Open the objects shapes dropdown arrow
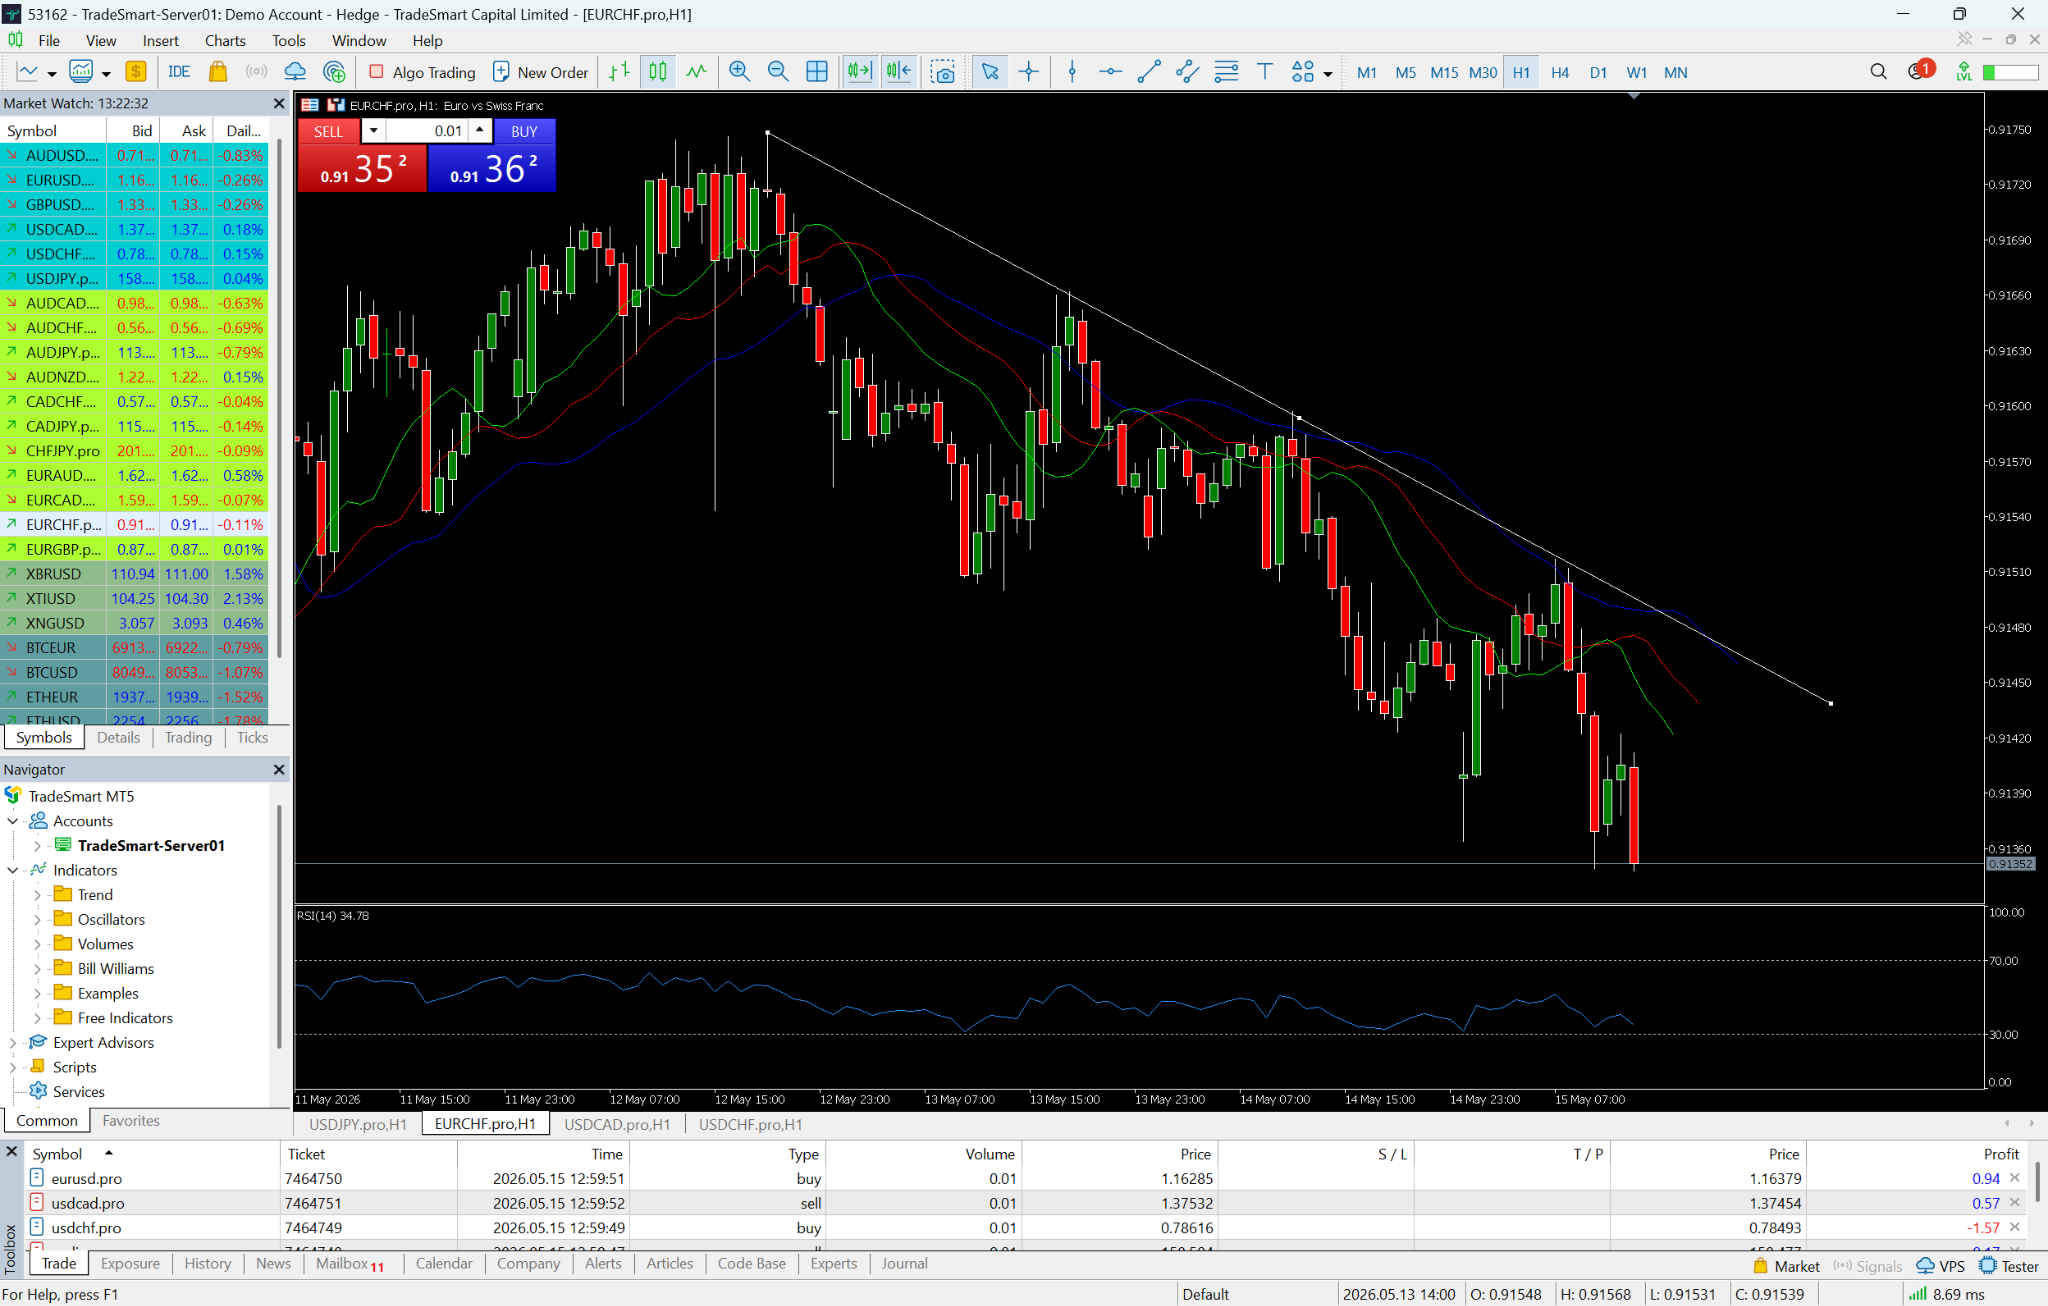Screen dimensions: 2048x1306 pos(1328,73)
